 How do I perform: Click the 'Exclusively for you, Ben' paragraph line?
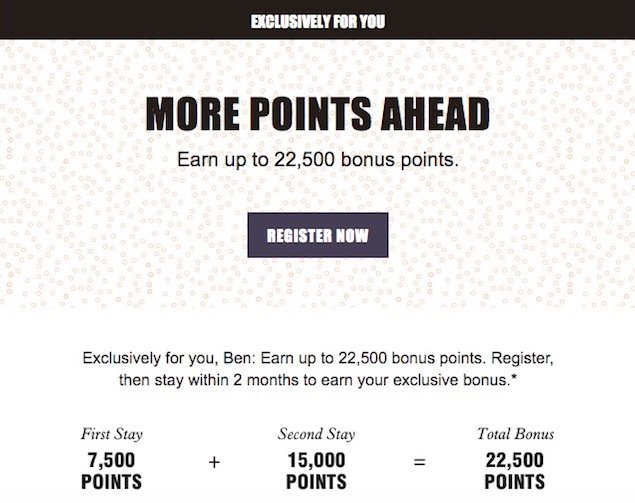point(318,358)
